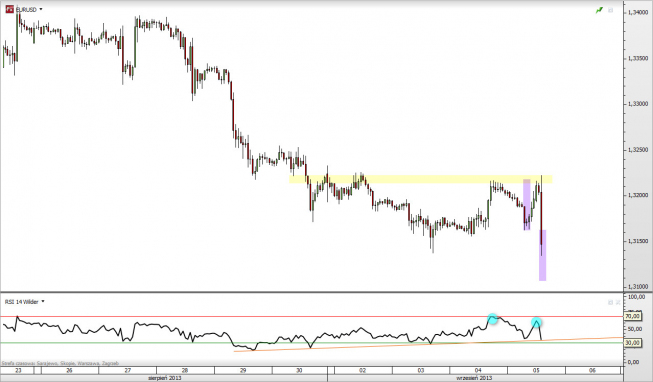Image resolution: width=653 pixels, height=382 pixels.
Task: Click the 1,32000 price axis label
Action: (x=638, y=195)
